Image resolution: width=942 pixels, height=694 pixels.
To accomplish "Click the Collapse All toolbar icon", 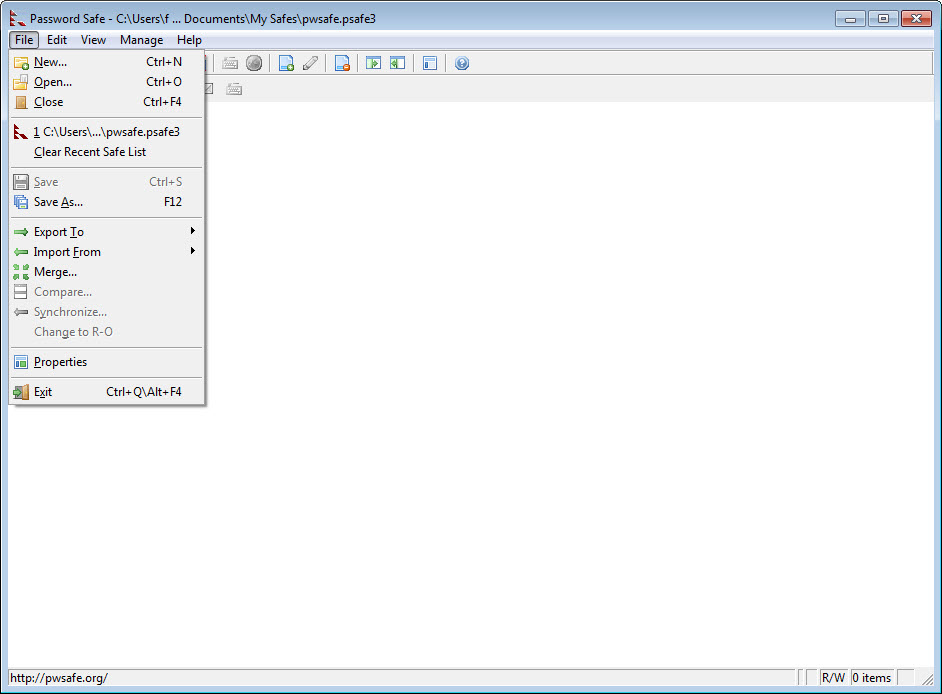I will (397, 63).
